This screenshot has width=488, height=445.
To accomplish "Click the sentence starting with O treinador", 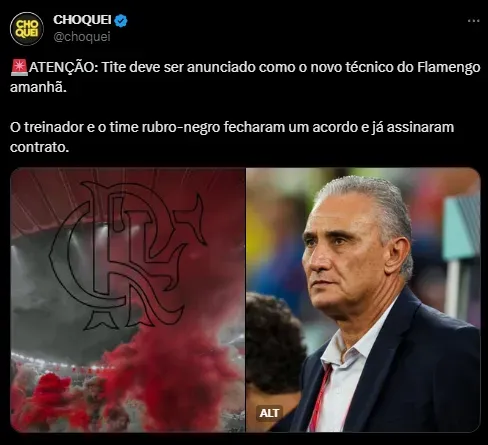I will (232, 137).
